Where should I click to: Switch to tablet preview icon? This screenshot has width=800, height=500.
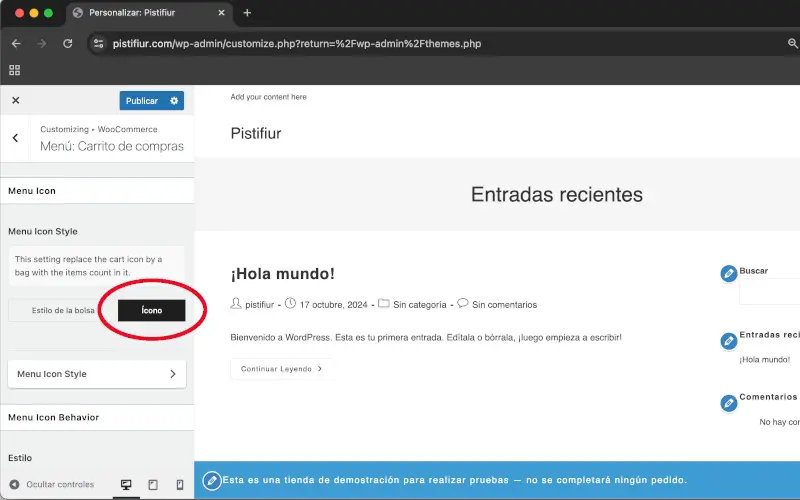[x=153, y=484]
